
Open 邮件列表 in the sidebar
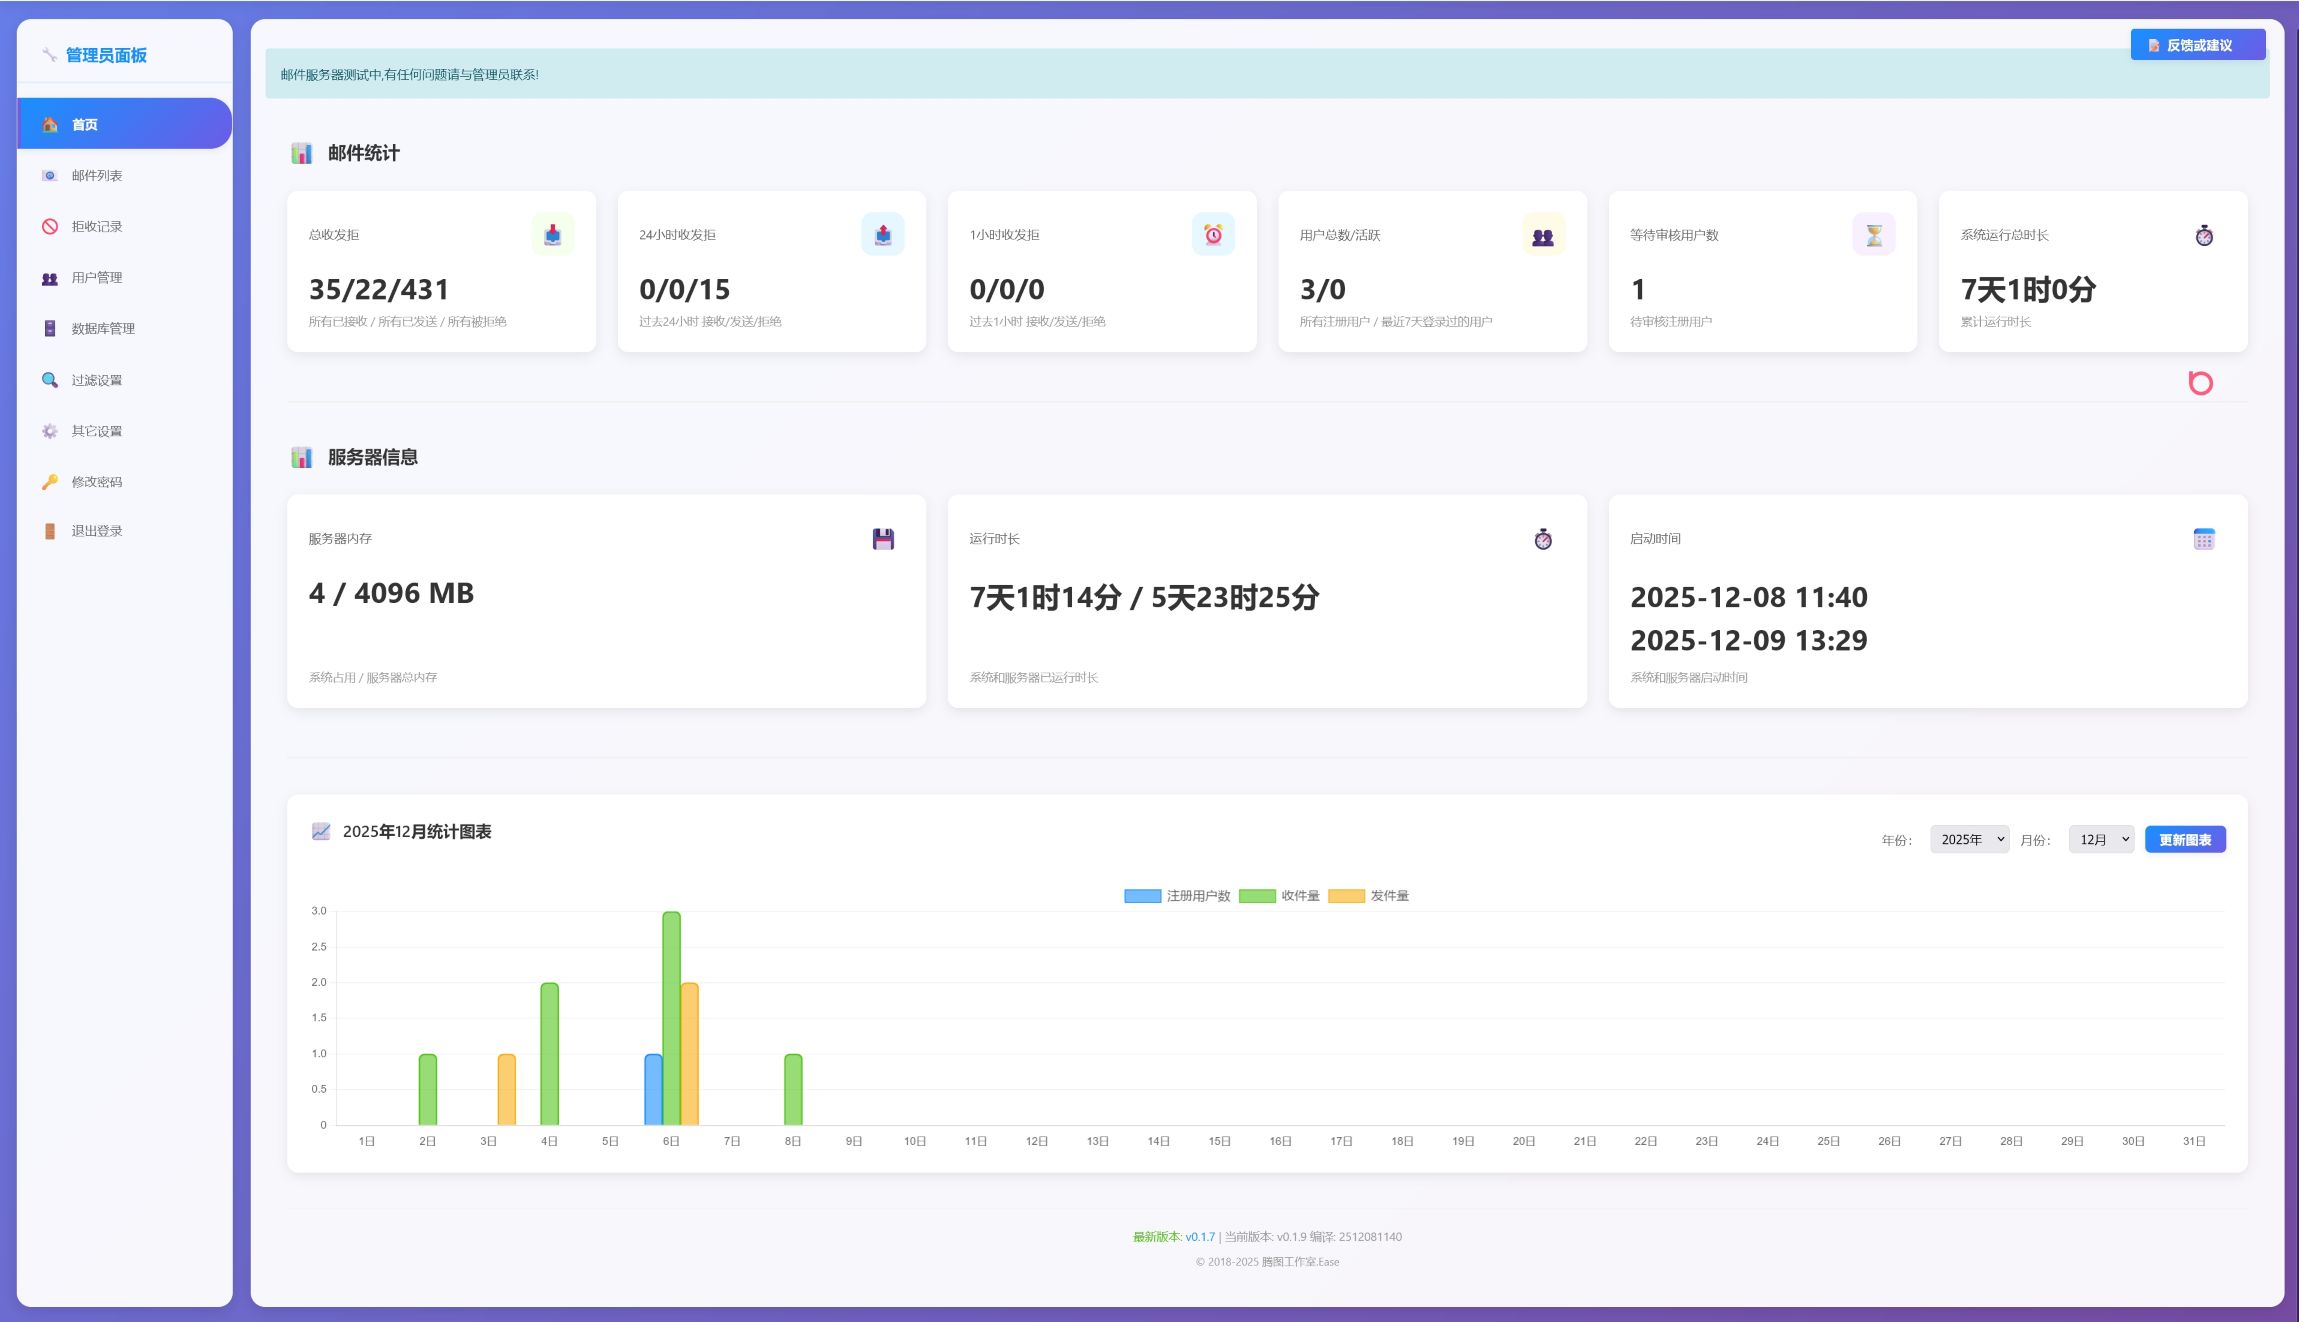97,176
